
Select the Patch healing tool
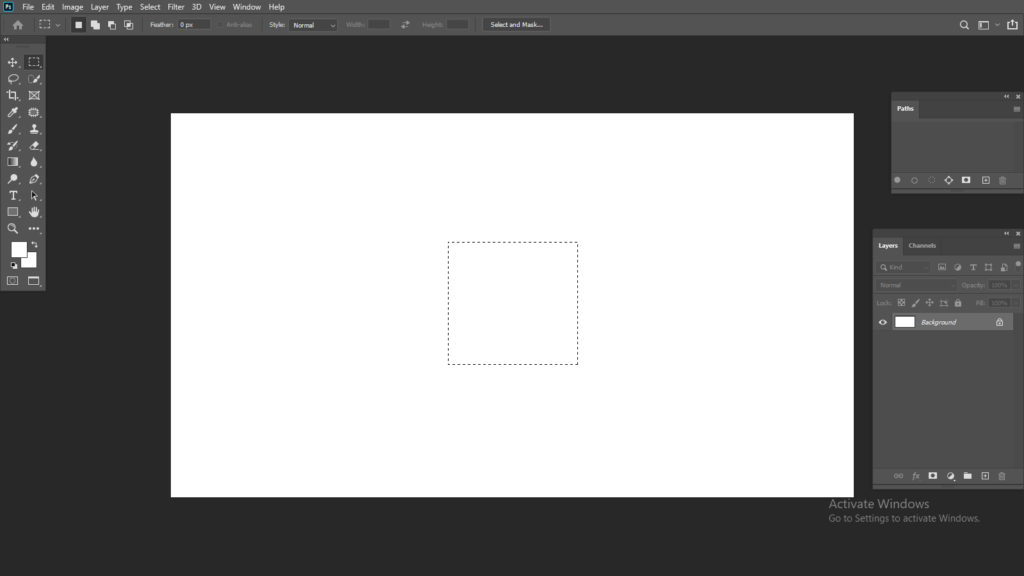click(34, 112)
